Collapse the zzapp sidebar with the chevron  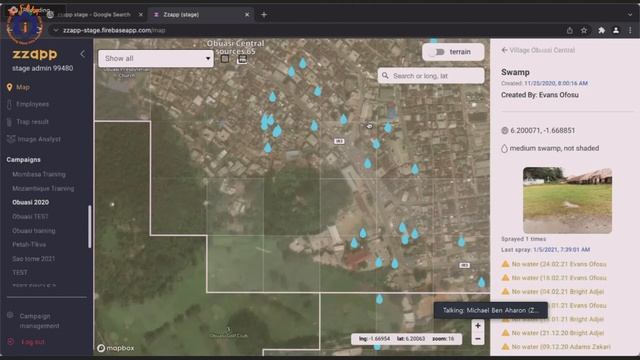83,54
